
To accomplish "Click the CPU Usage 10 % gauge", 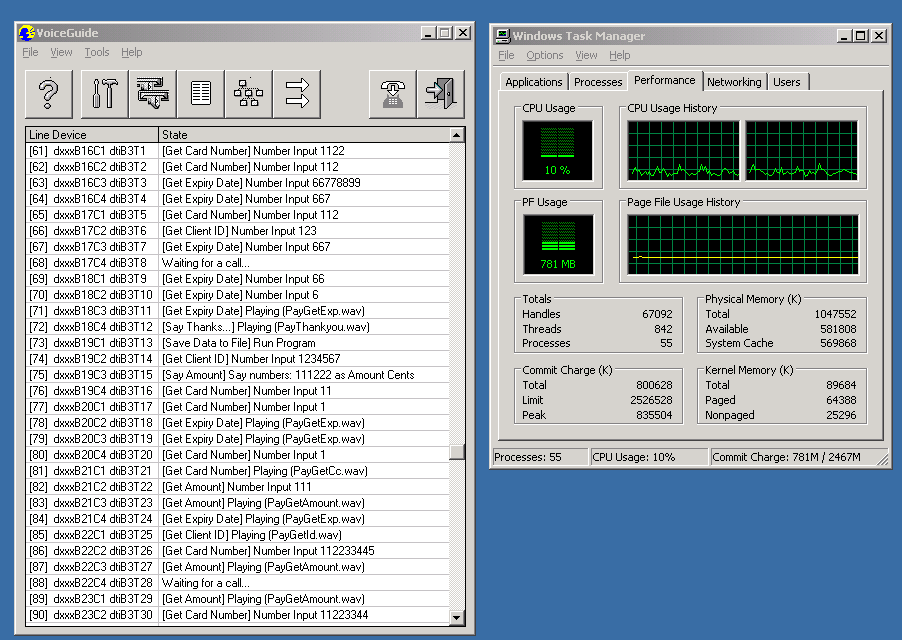I will point(557,150).
